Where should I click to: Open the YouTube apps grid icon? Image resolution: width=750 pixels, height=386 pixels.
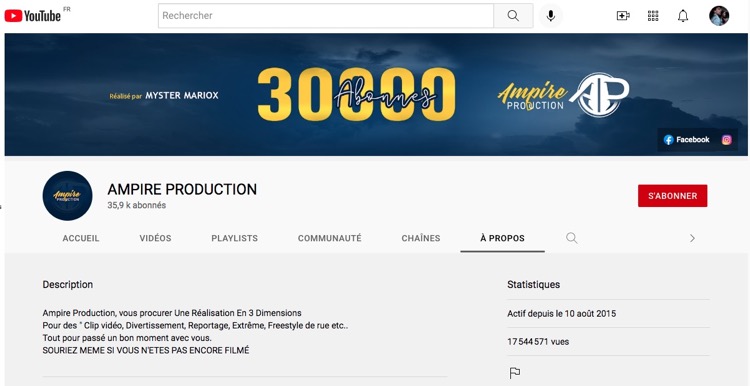653,16
